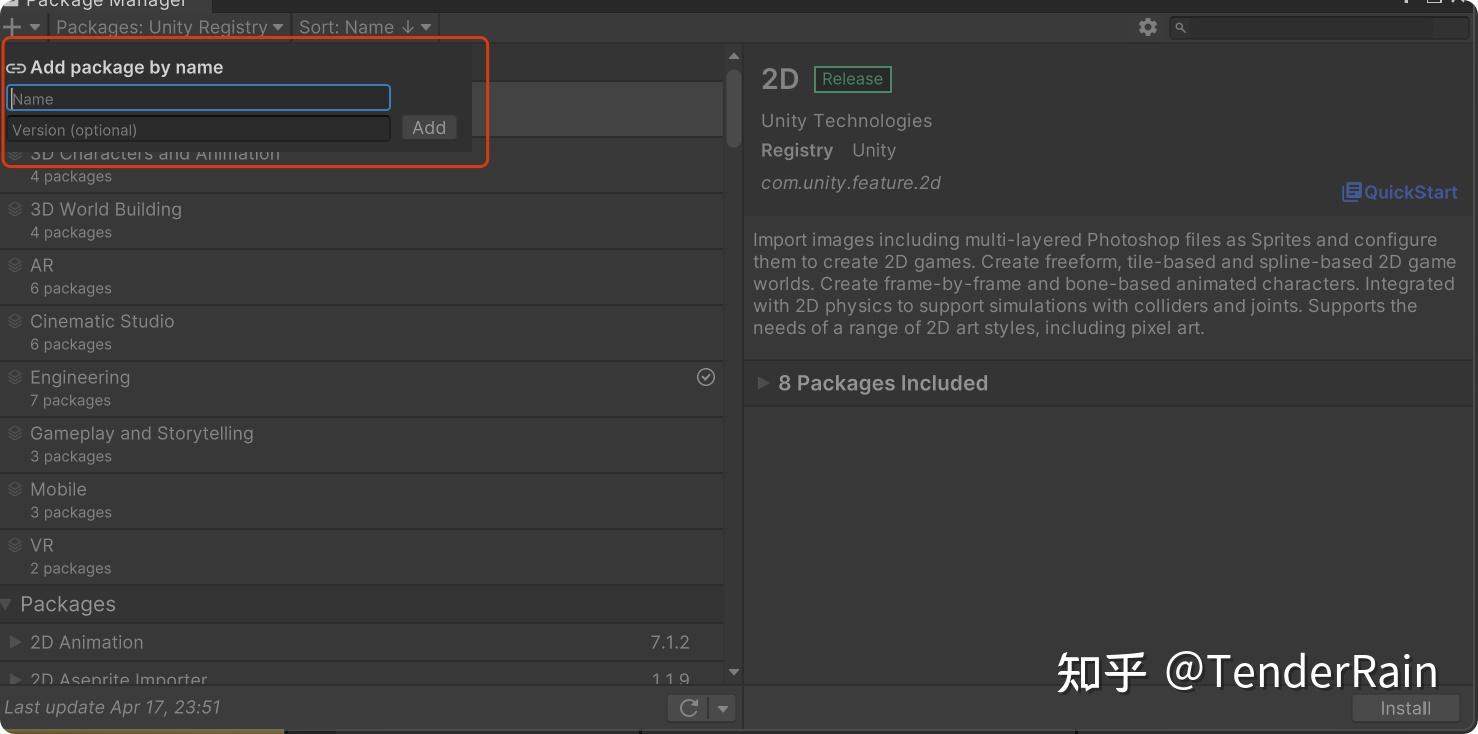This screenshot has height=734, width=1478.
Task: Click the feature stack icon beside AR
Action: [x=15, y=265]
